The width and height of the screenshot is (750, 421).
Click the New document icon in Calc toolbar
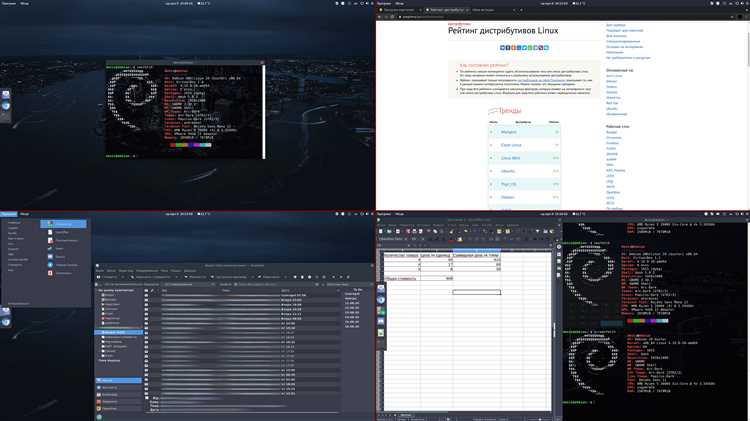pos(381,231)
